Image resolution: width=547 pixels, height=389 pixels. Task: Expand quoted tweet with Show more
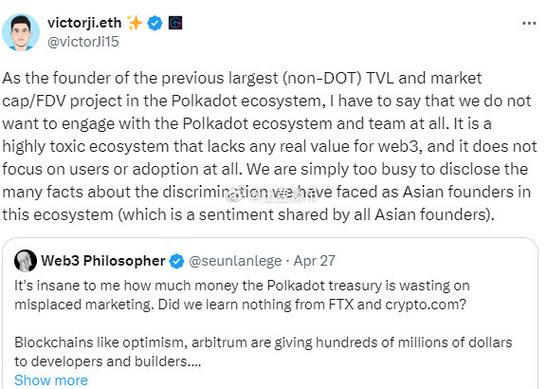[x=51, y=380]
